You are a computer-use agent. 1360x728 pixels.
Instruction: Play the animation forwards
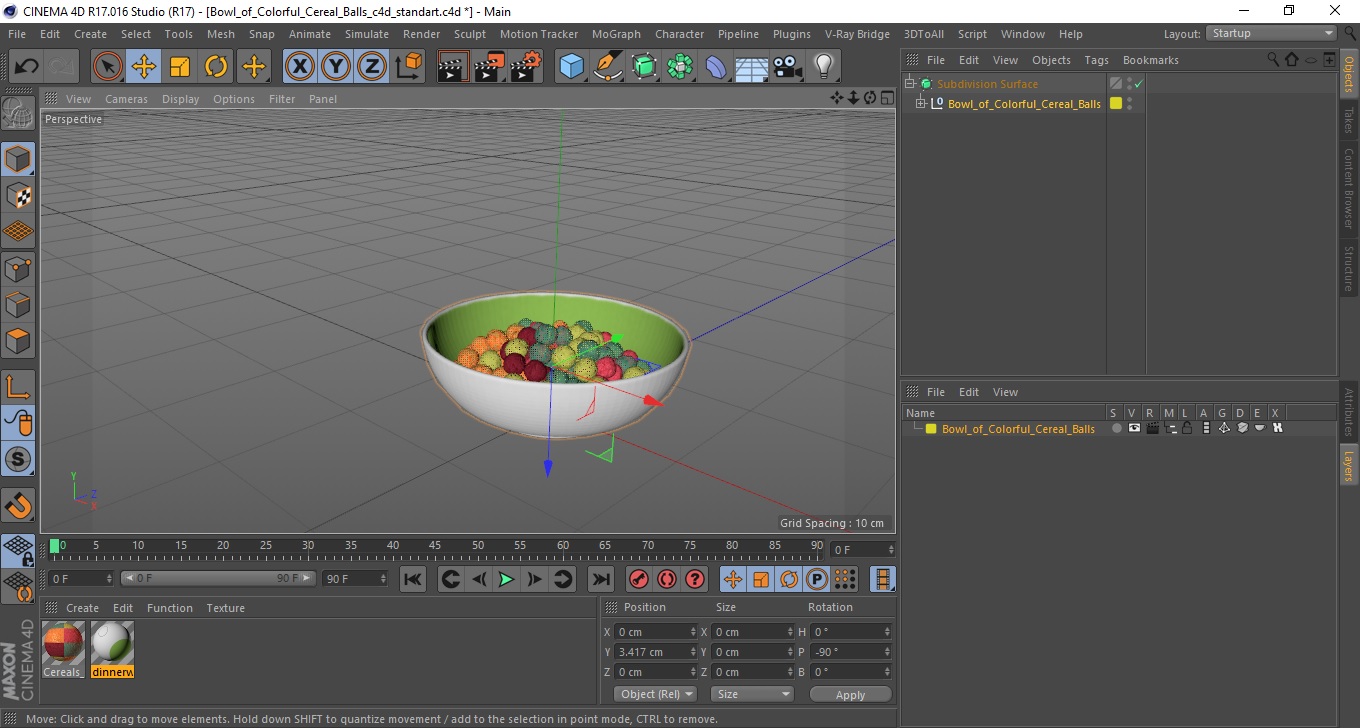pos(506,579)
